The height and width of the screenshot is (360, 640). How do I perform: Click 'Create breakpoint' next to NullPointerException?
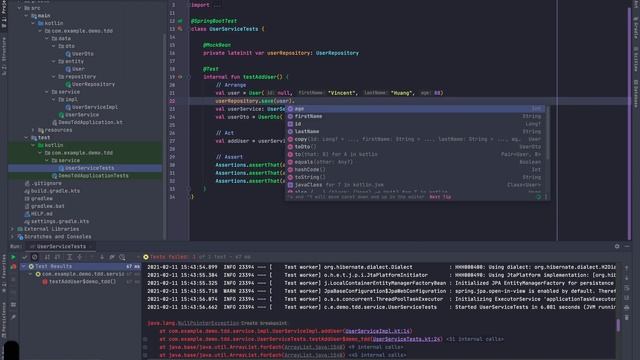pyautogui.click(x=264, y=323)
